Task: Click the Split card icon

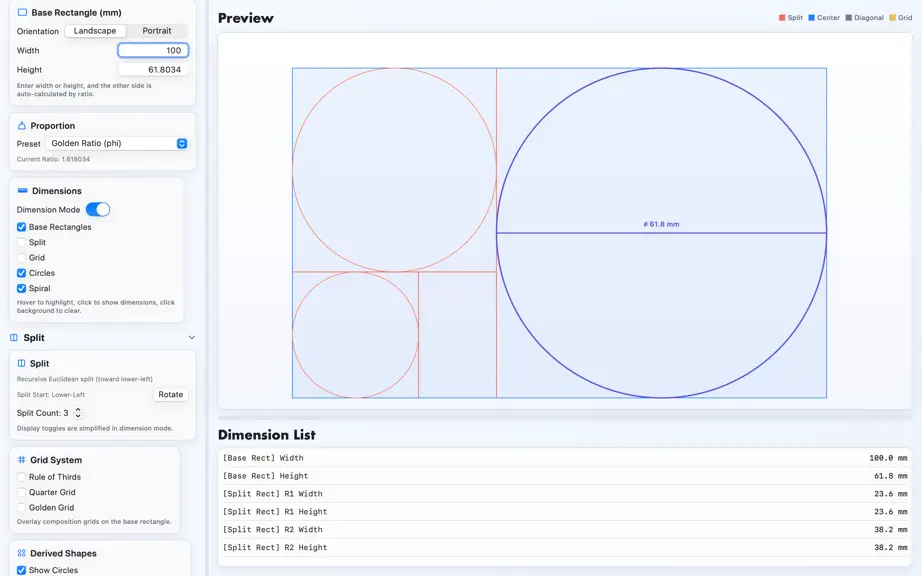Action: (22, 363)
